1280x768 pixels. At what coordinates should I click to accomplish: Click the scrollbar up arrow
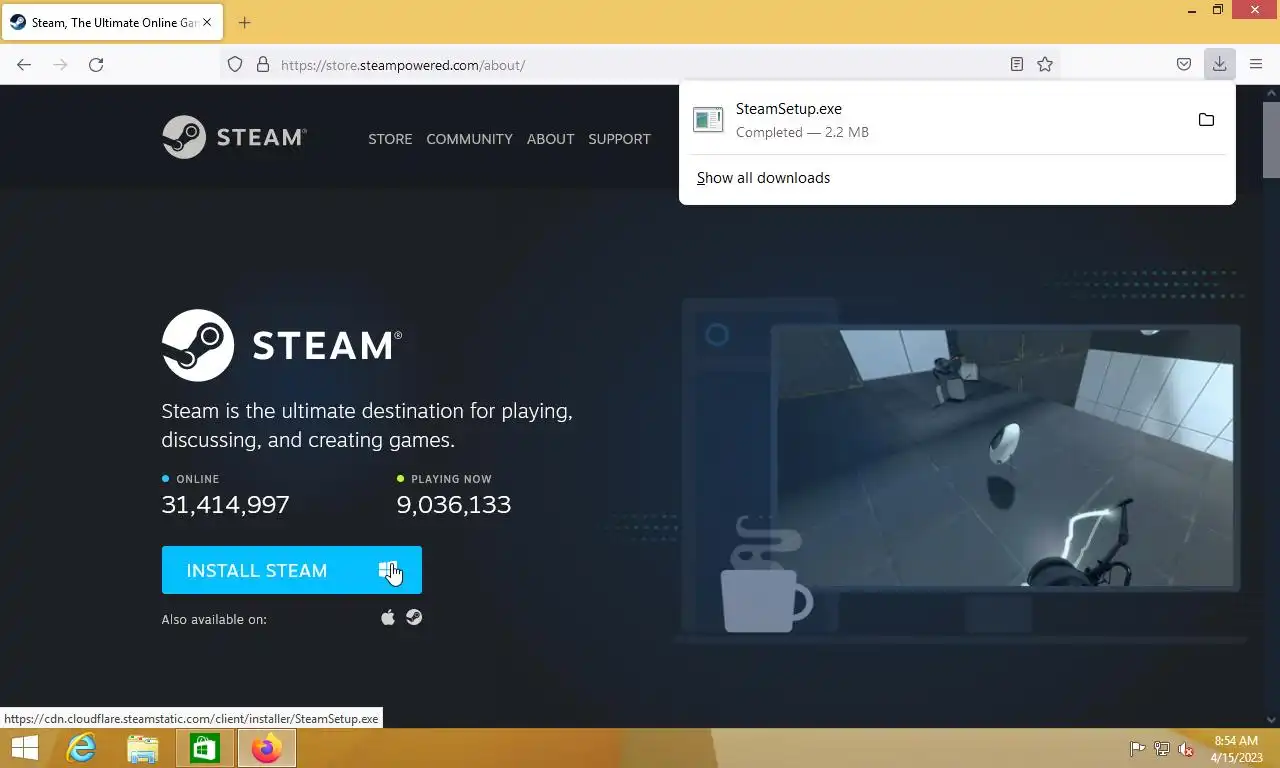click(1271, 93)
